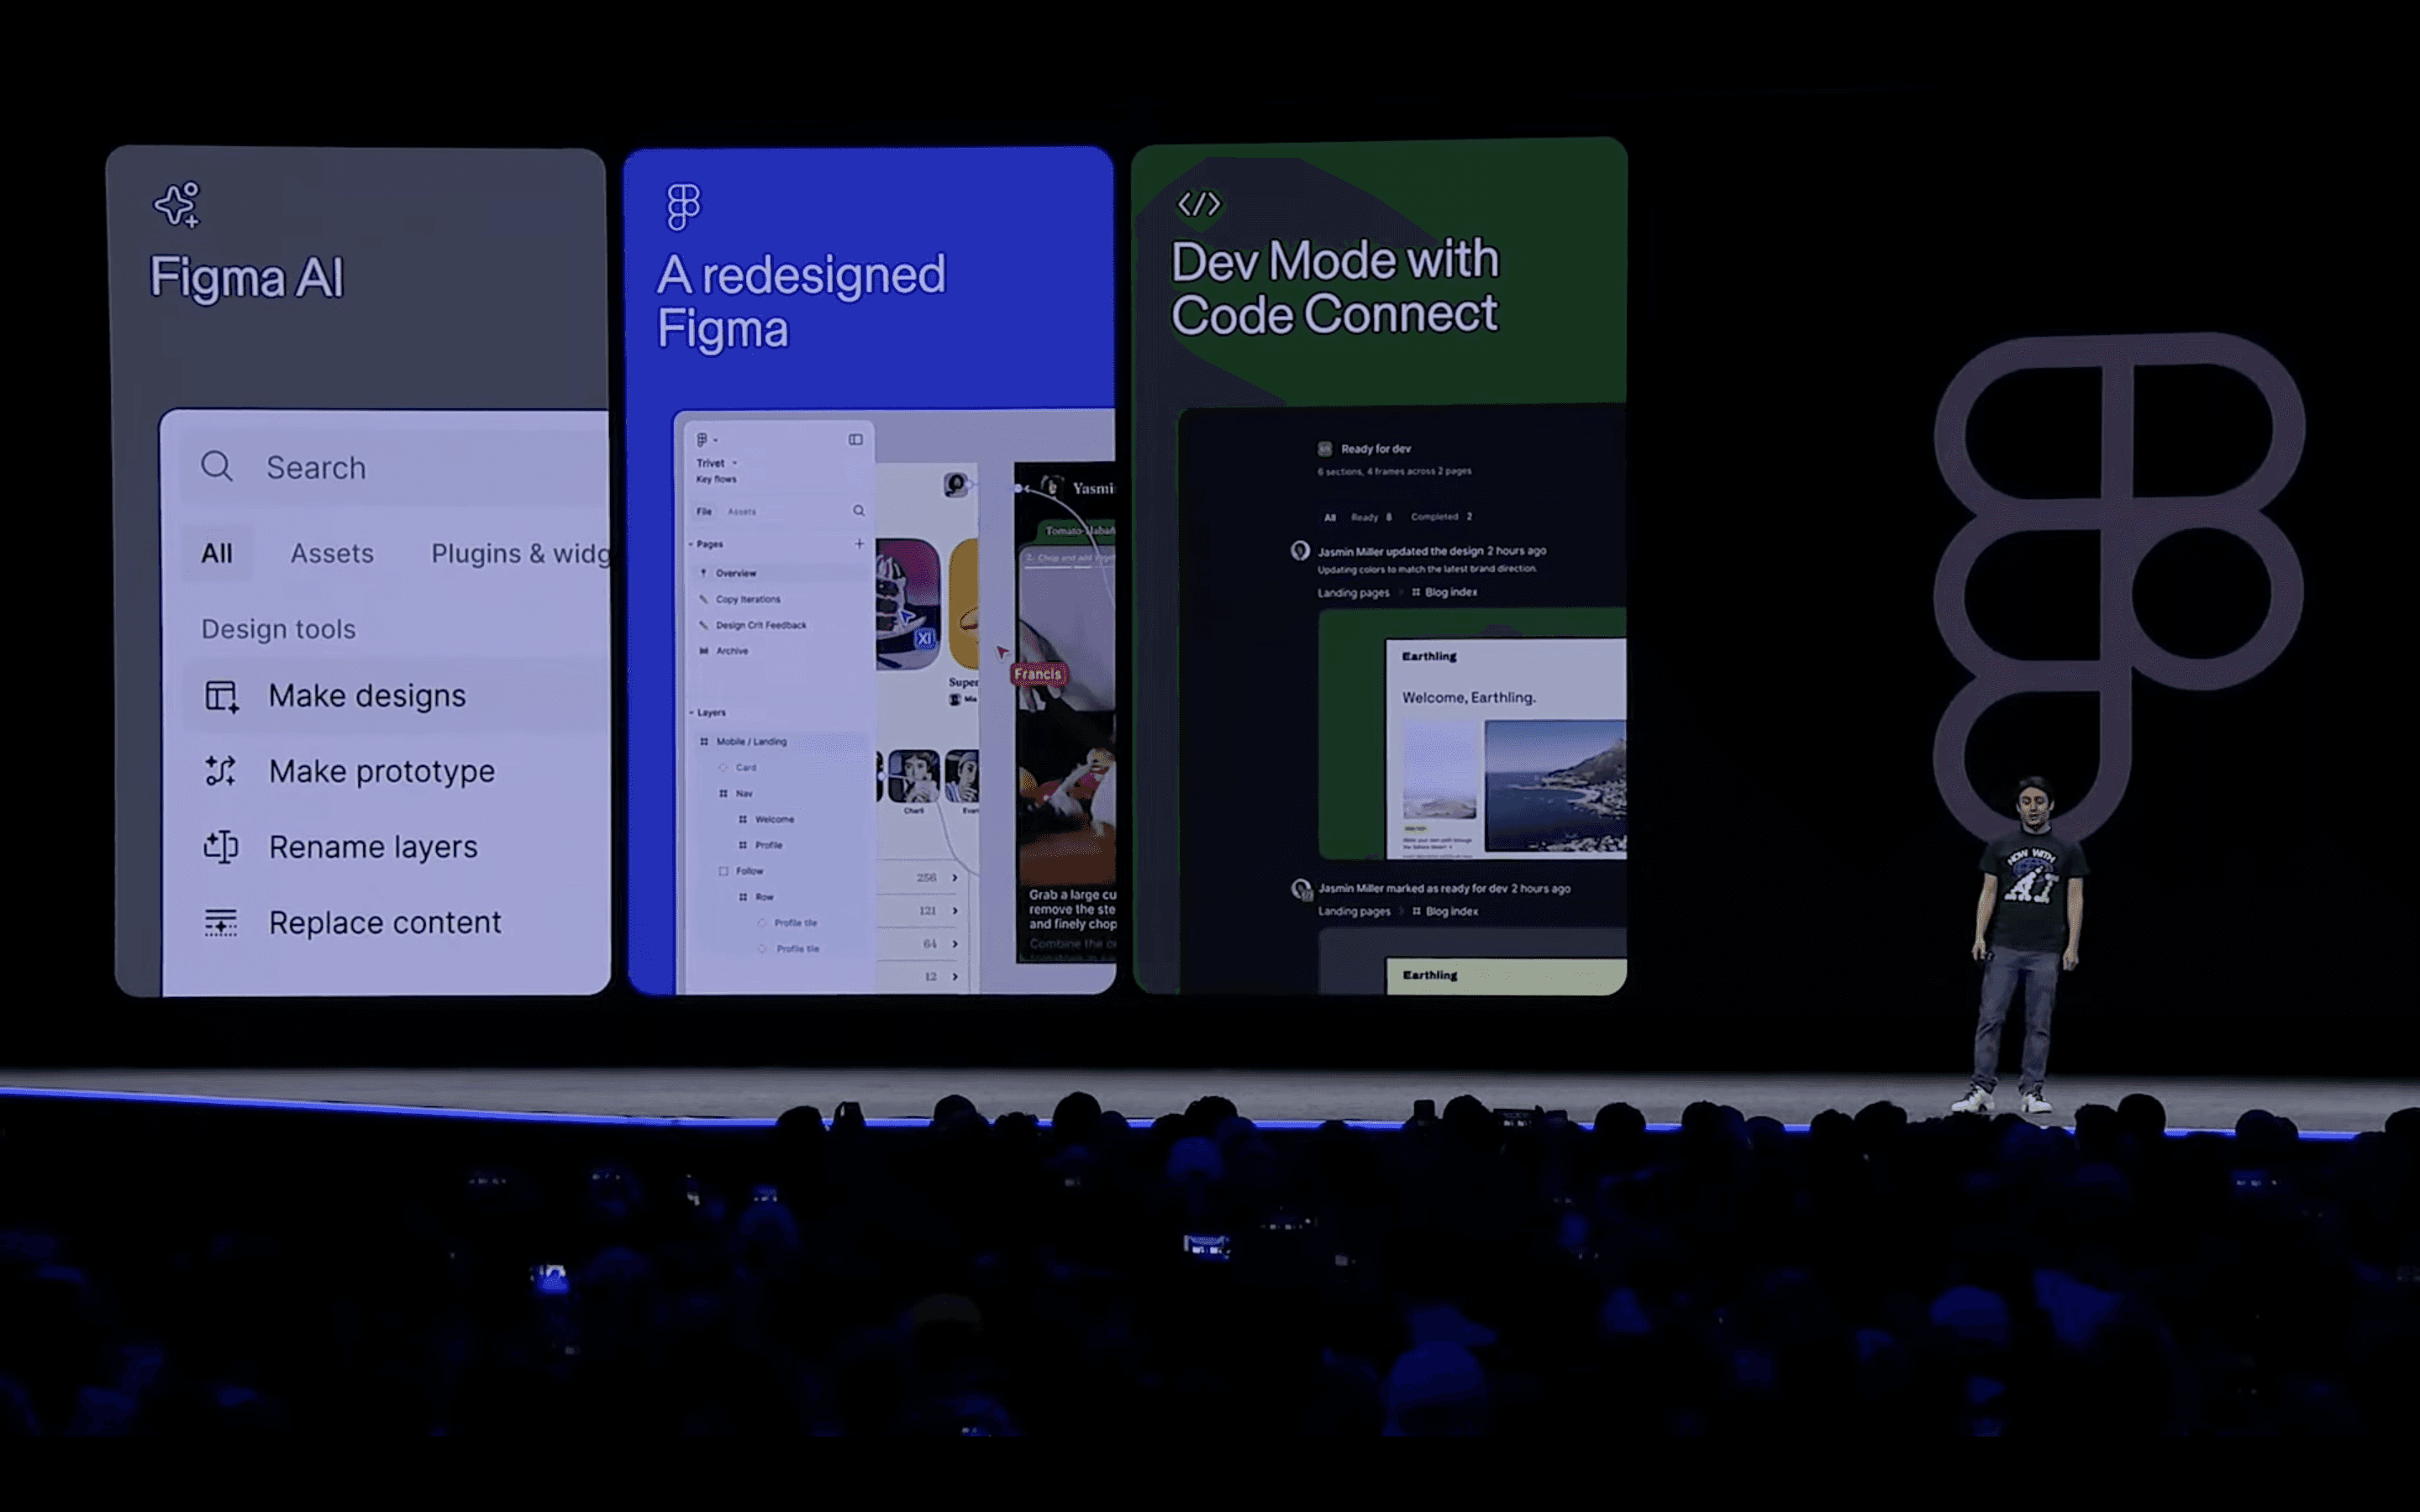2420x1512 pixels.
Task: Click the Make designs icon
Action: click(x=221, y=696)
